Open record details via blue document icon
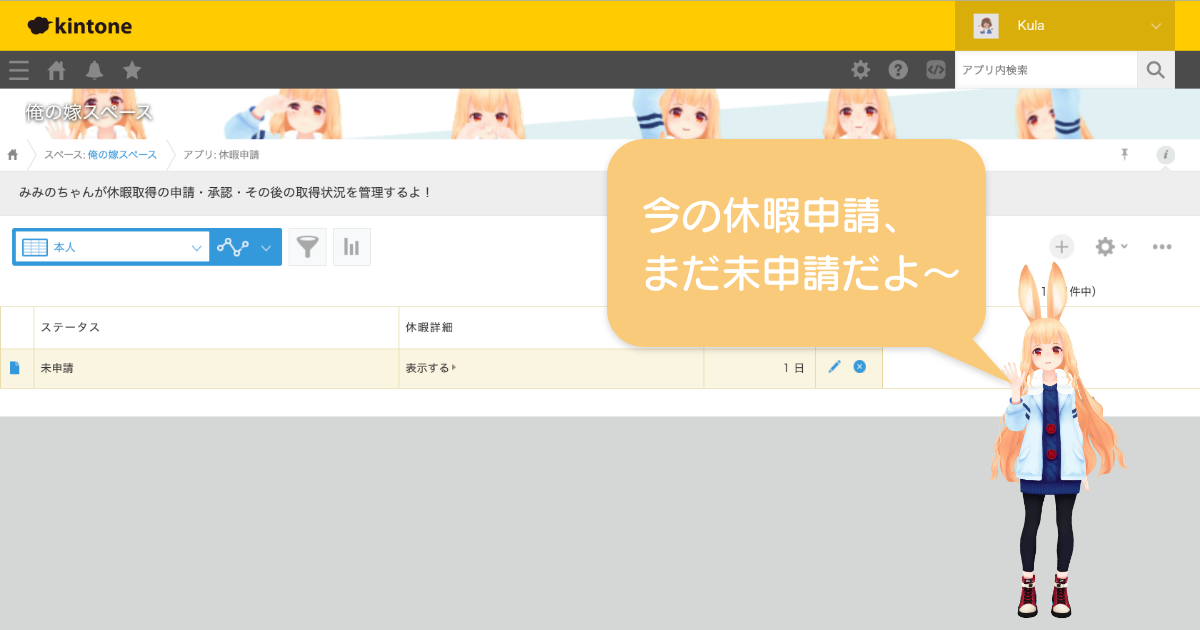The width and height of the screenshot is (1200, 630). [15, 368]
